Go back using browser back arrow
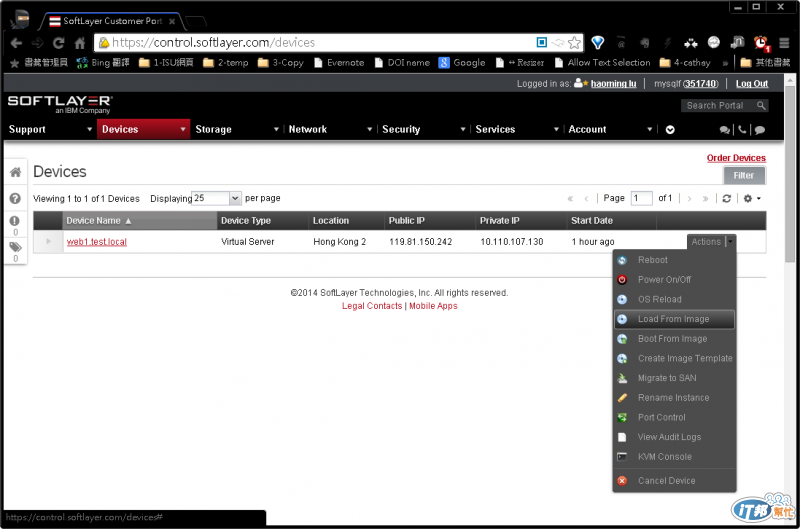The width and height of the screenshot is (800, 529). coord(16,43)
